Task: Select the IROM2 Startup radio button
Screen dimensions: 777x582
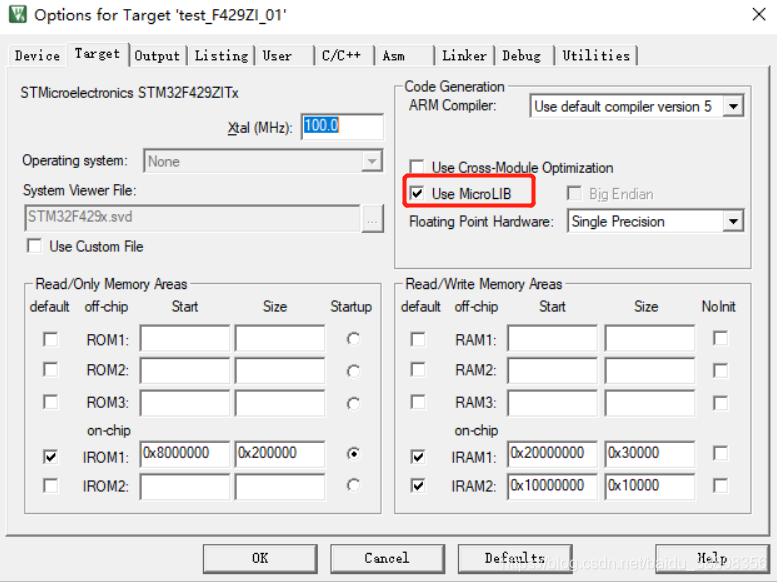Action: click(x=353, y=485)
